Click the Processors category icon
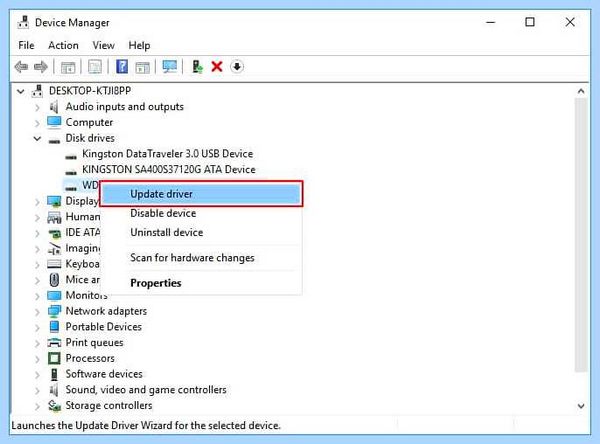The width and height of the screenshot is (600, 444). pyautogui.click(x=54, y=358)
